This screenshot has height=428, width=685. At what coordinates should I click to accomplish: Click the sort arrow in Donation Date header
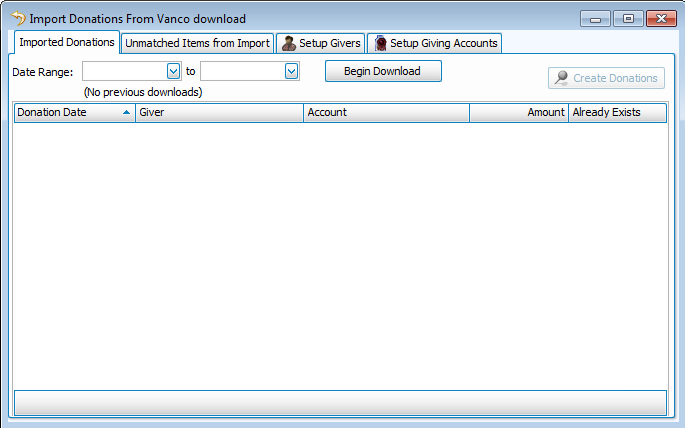[x=126, y=113]
